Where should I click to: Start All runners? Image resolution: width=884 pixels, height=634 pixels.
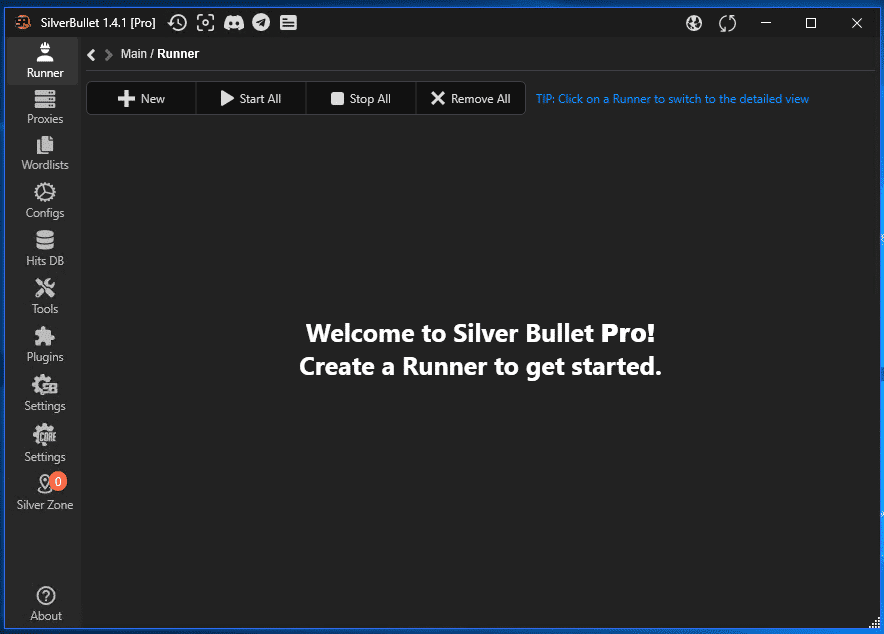(251, 99)
